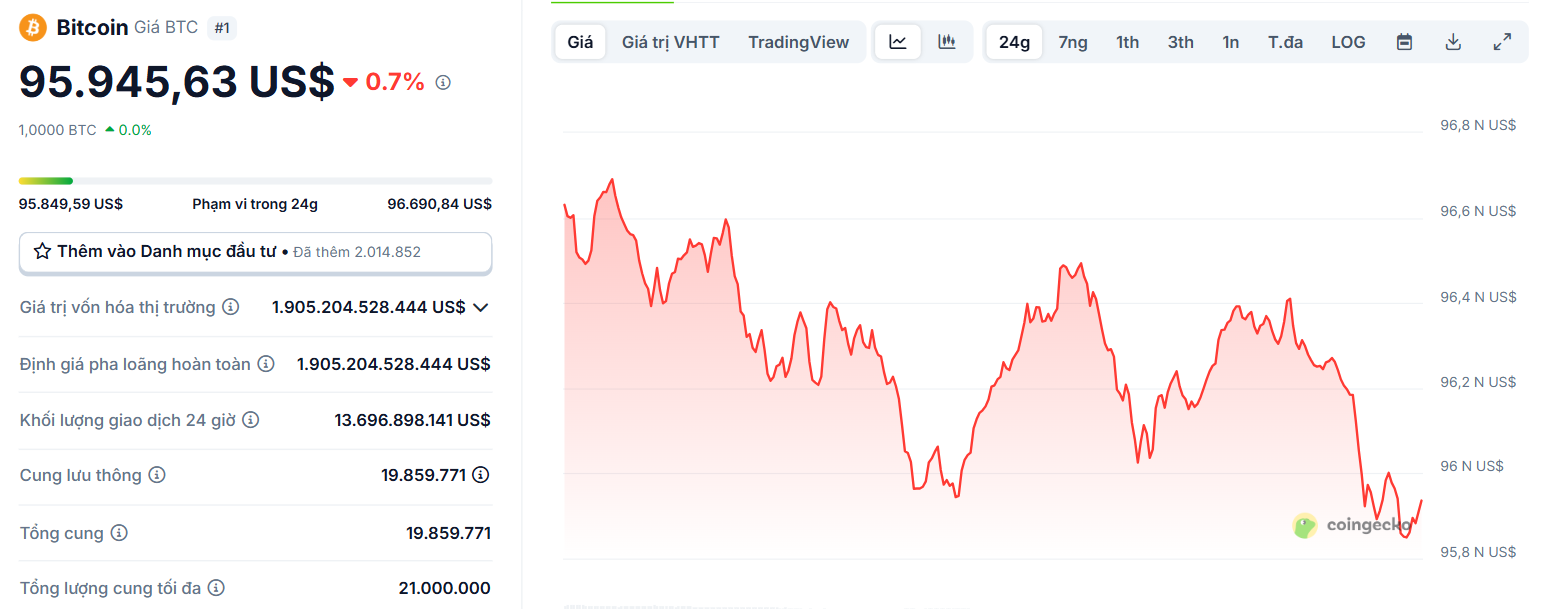Open info icon for Khối lượng giao dịch 24 giờ
The width and height of the screenshot is (1541, 609).
251,420
